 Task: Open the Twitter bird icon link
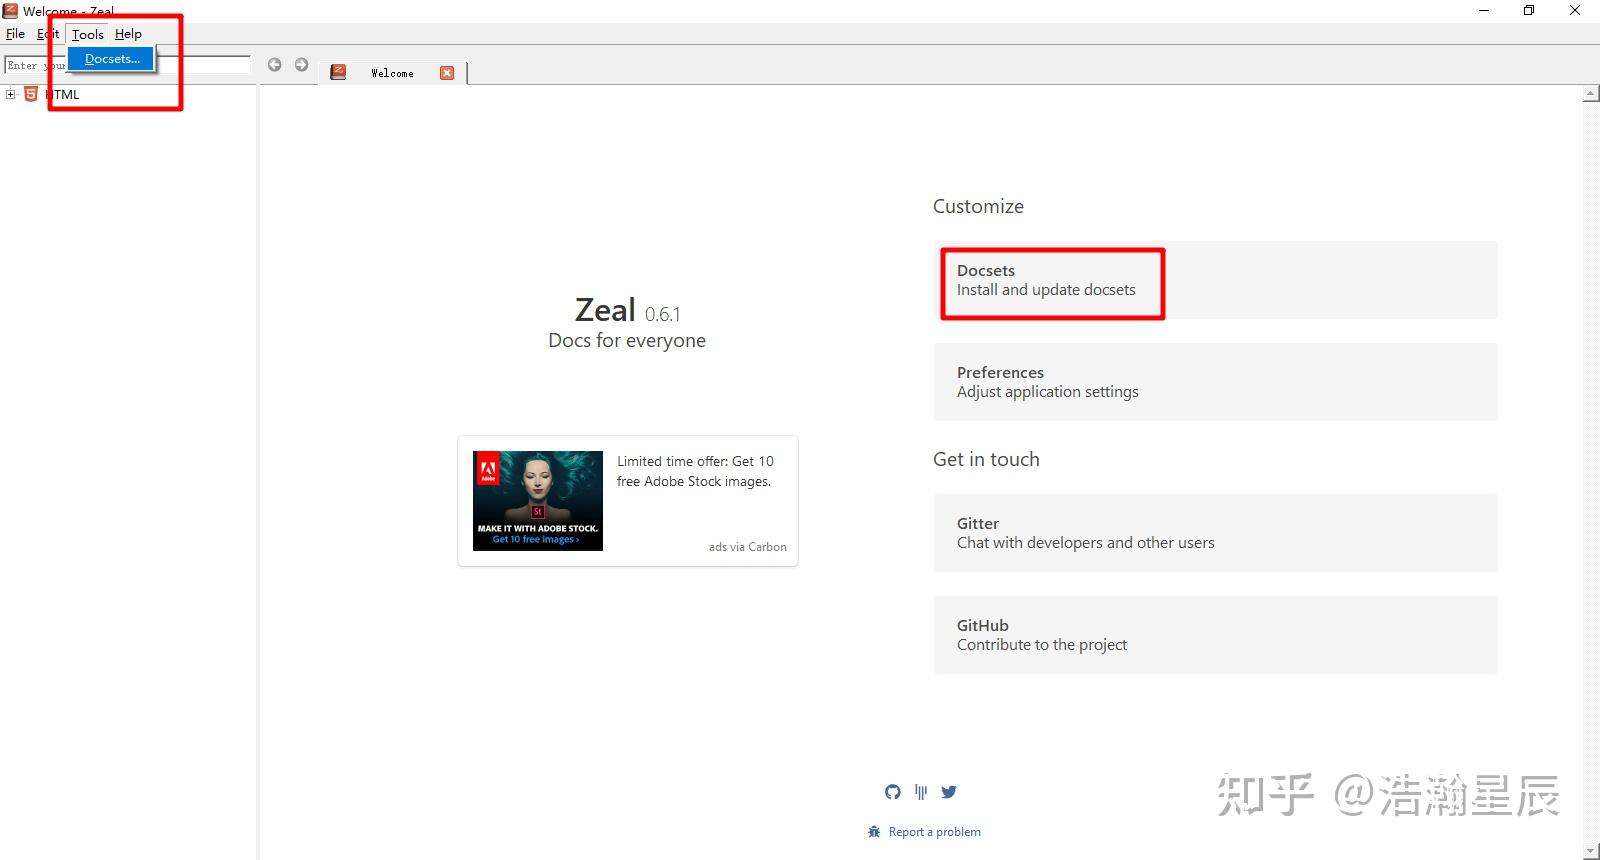(x=949, y=792)
